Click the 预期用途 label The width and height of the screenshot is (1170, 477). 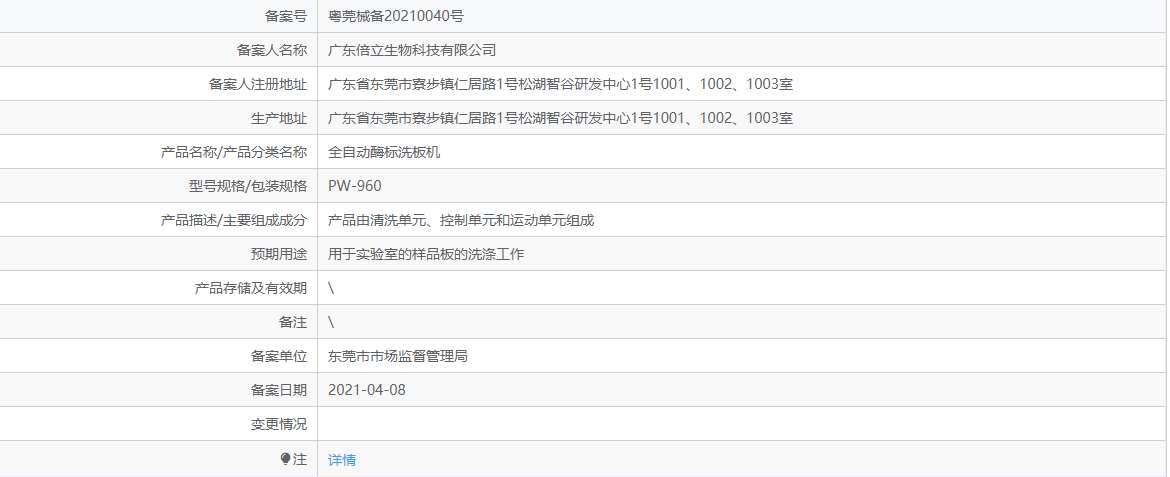coord(278,254)
